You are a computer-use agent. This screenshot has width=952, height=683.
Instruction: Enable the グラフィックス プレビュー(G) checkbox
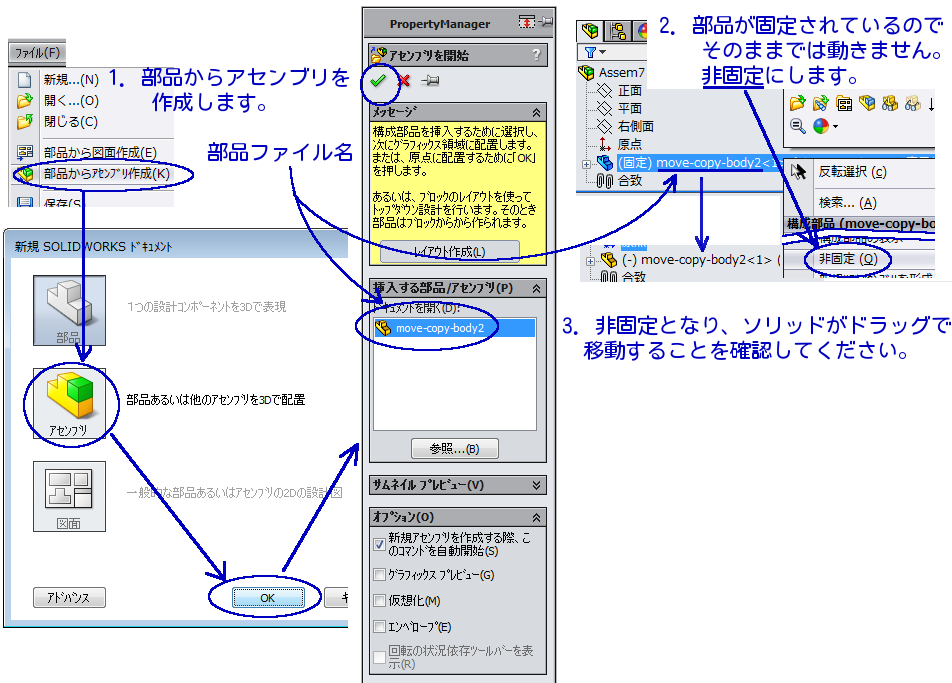click(379, 574)
